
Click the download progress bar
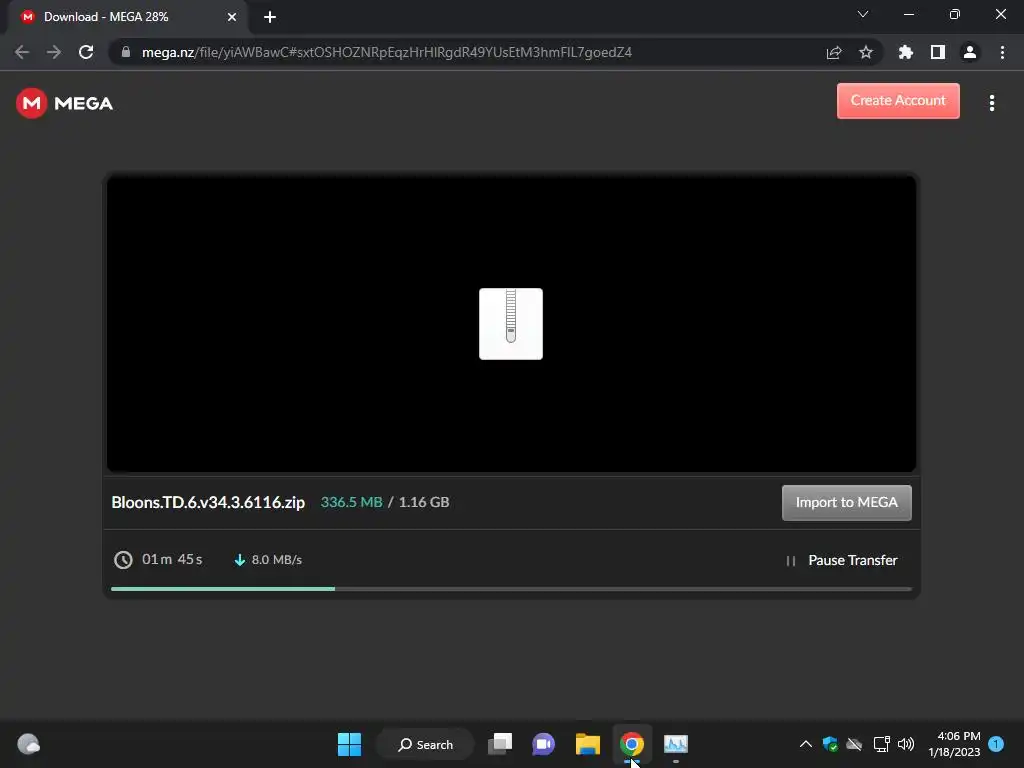point(511,589)
